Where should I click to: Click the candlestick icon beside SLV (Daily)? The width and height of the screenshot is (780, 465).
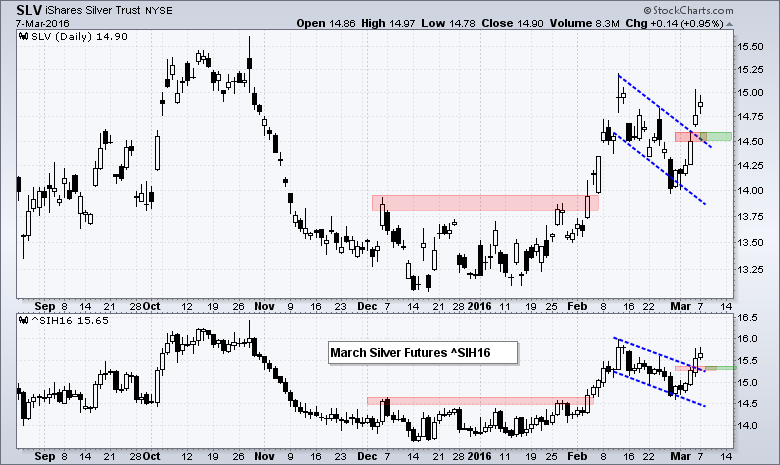[23, 36]
